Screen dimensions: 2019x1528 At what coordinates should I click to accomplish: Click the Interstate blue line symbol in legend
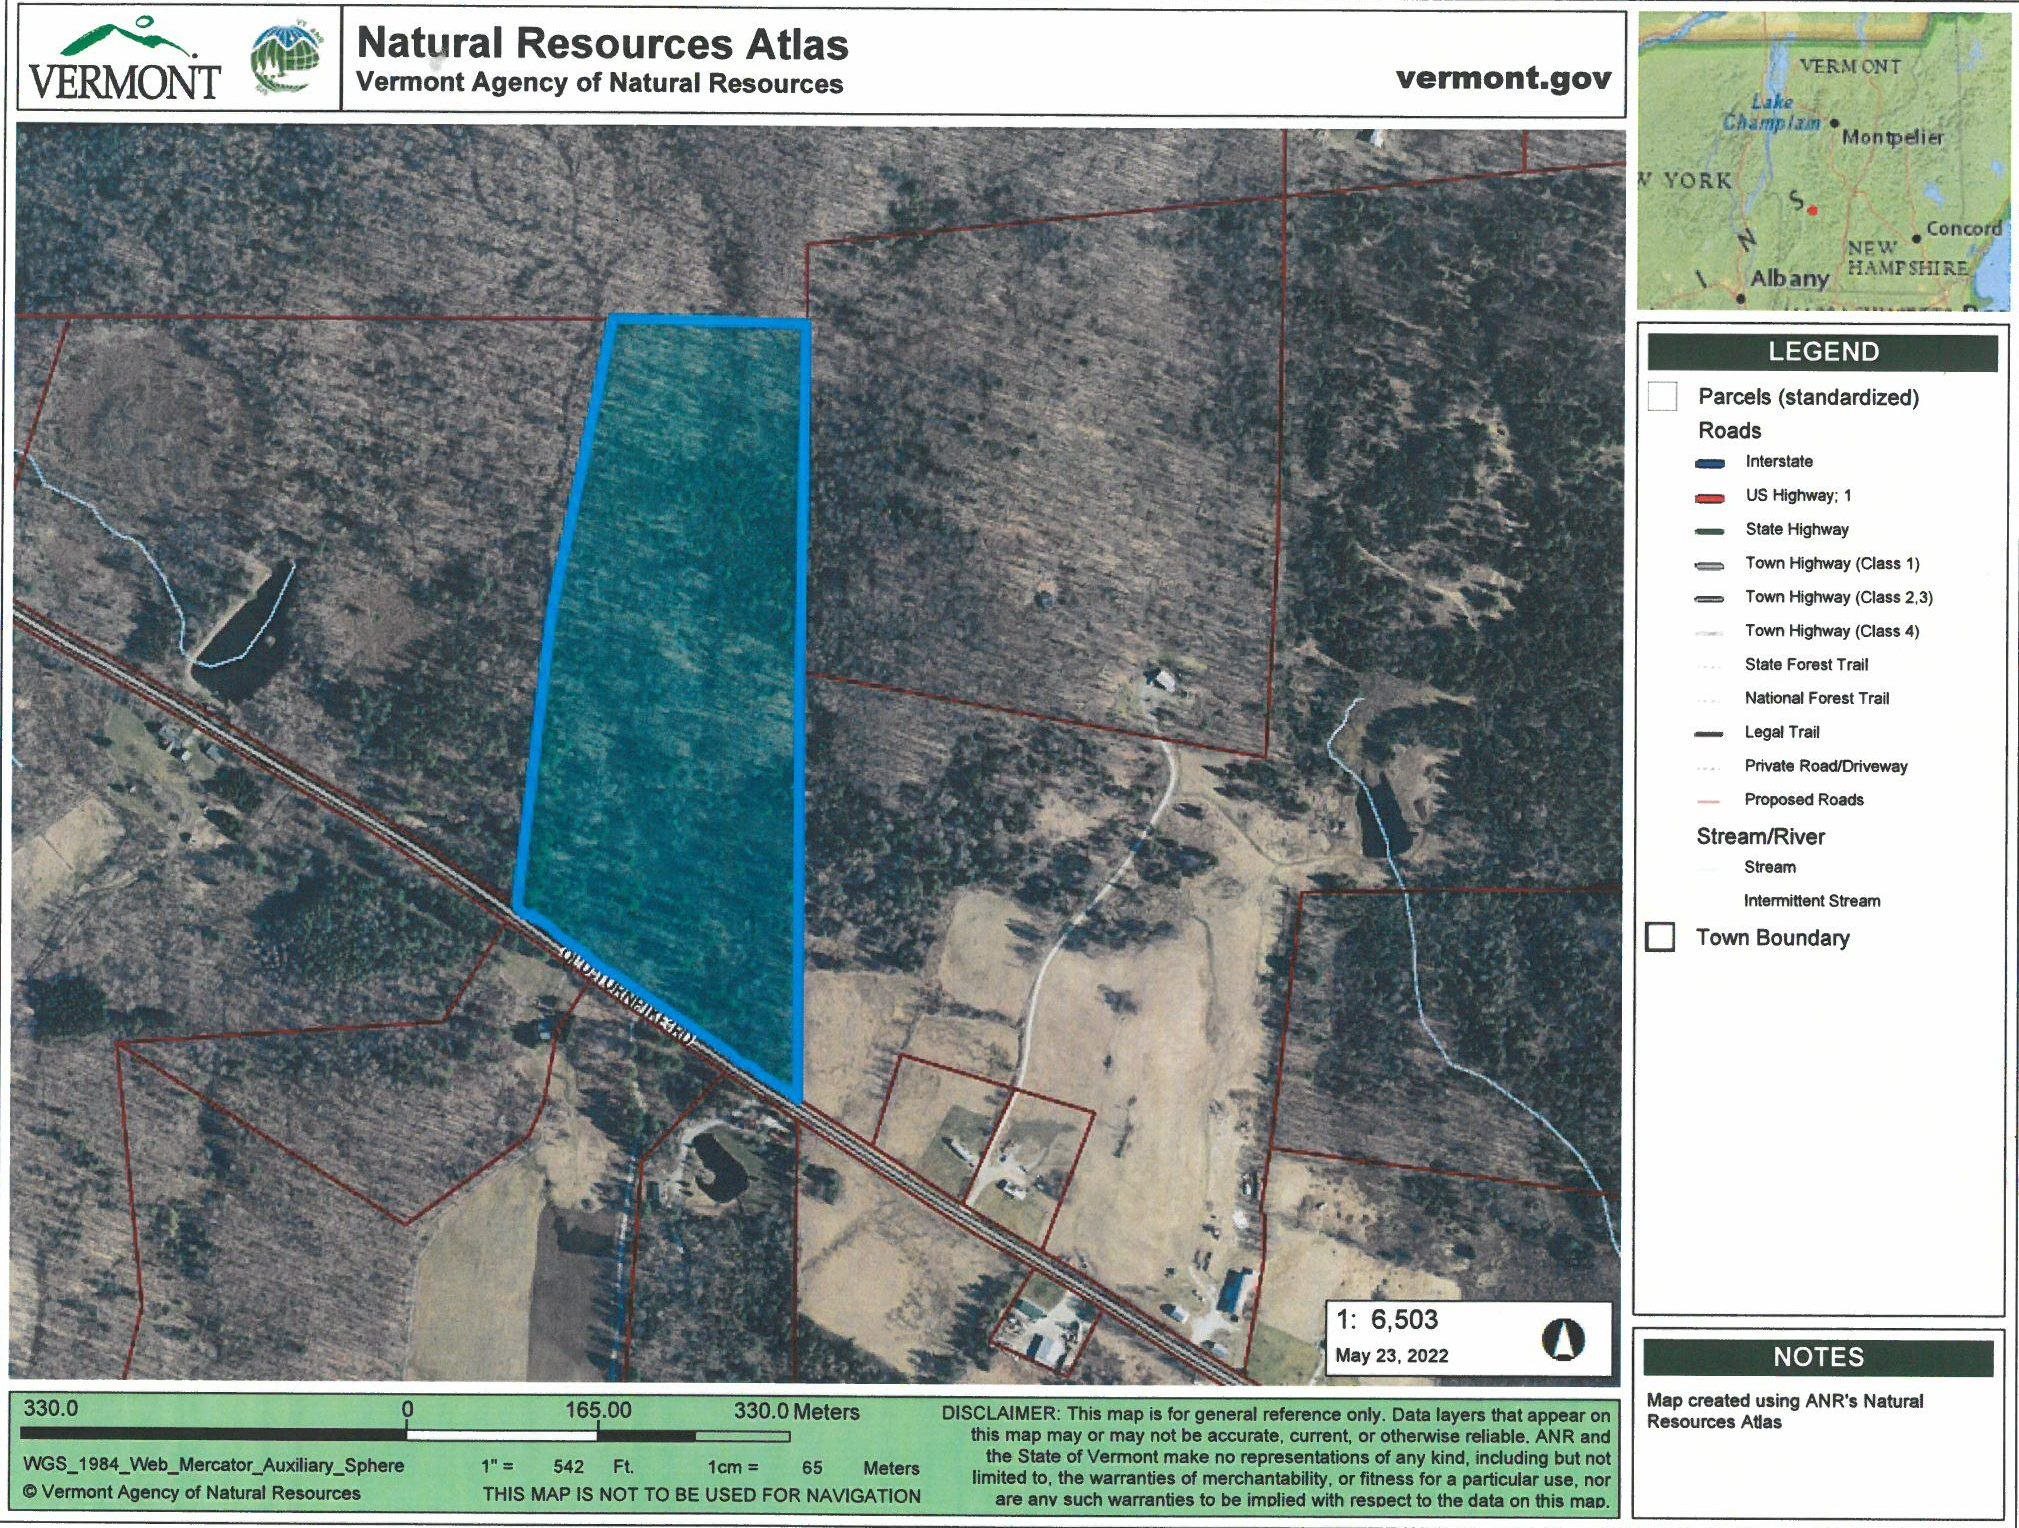pyautogui.click(x=1710, y=463)
